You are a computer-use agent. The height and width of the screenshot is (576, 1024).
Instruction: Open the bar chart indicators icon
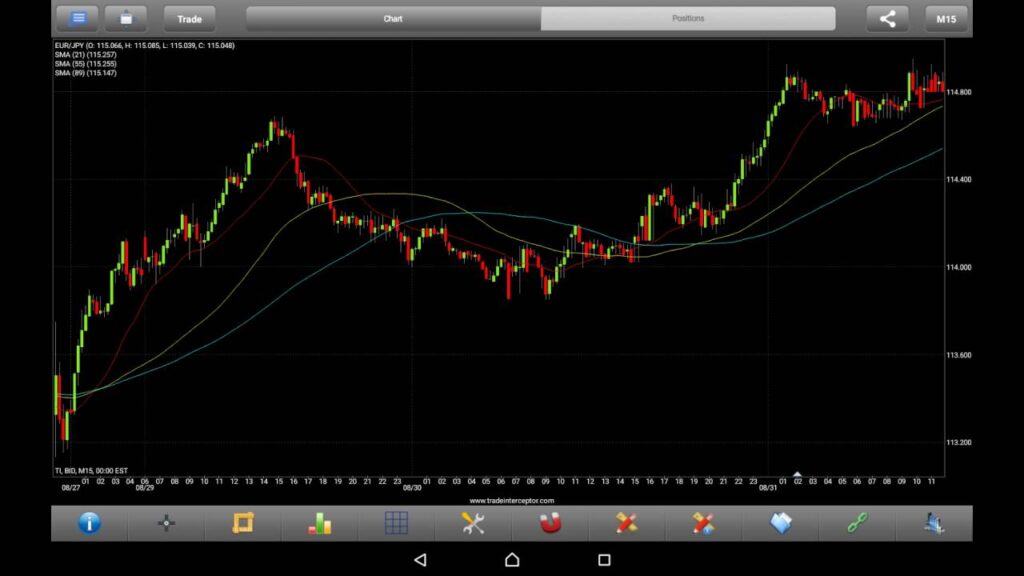tap(319, 523)
